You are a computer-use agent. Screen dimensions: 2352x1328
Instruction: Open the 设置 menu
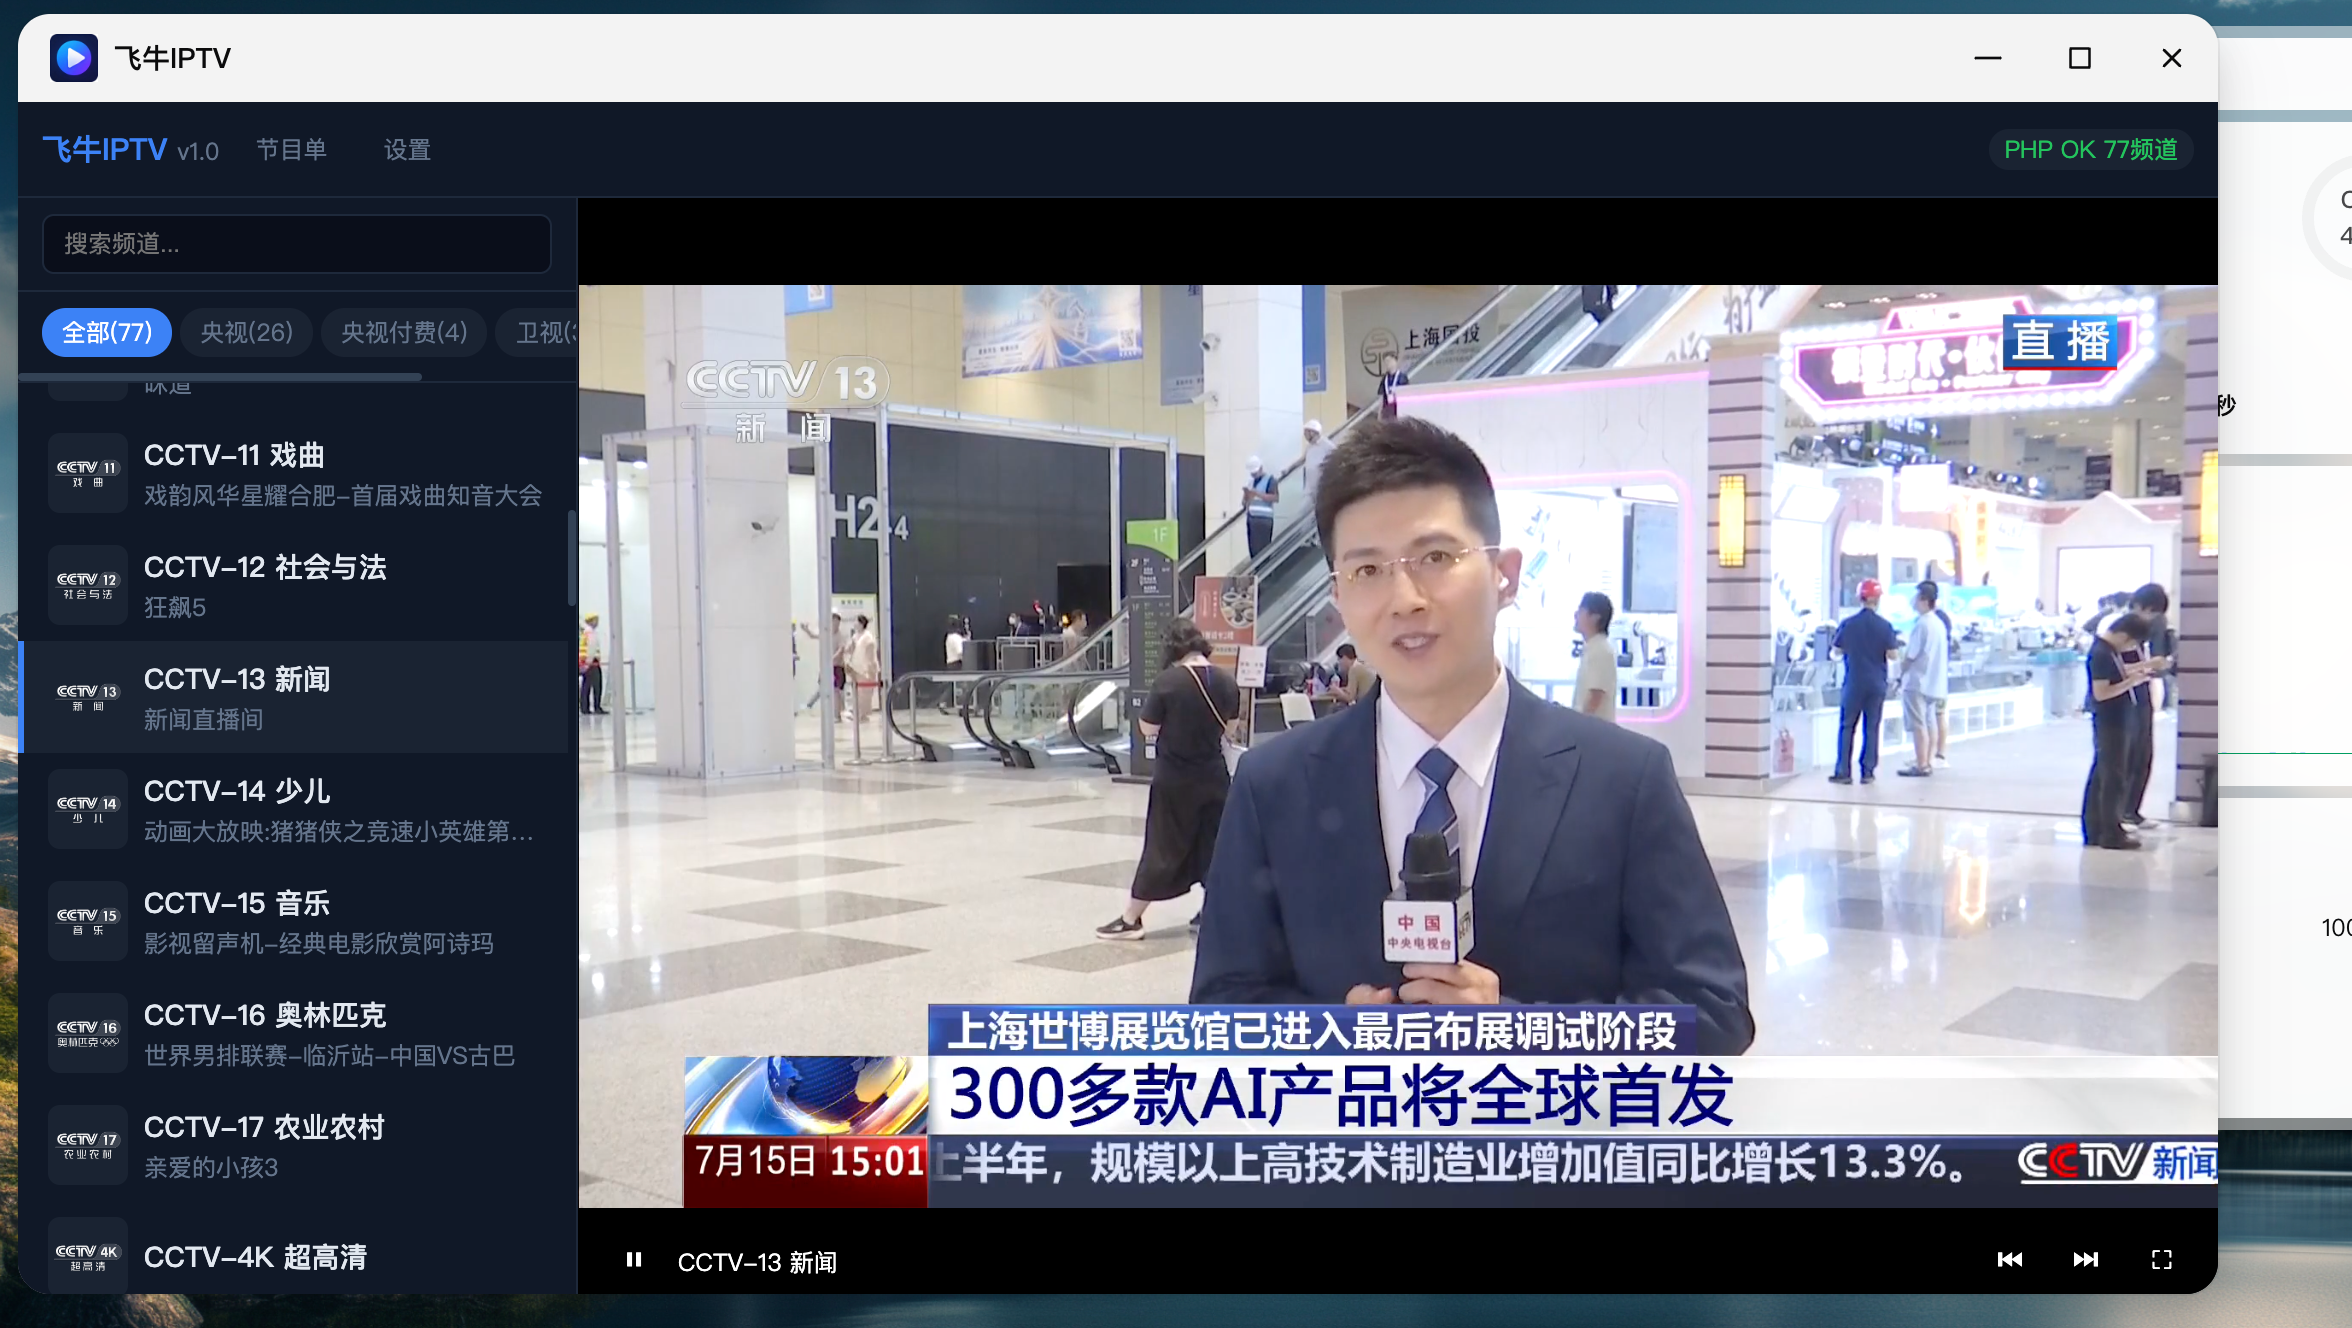point(407,150)
